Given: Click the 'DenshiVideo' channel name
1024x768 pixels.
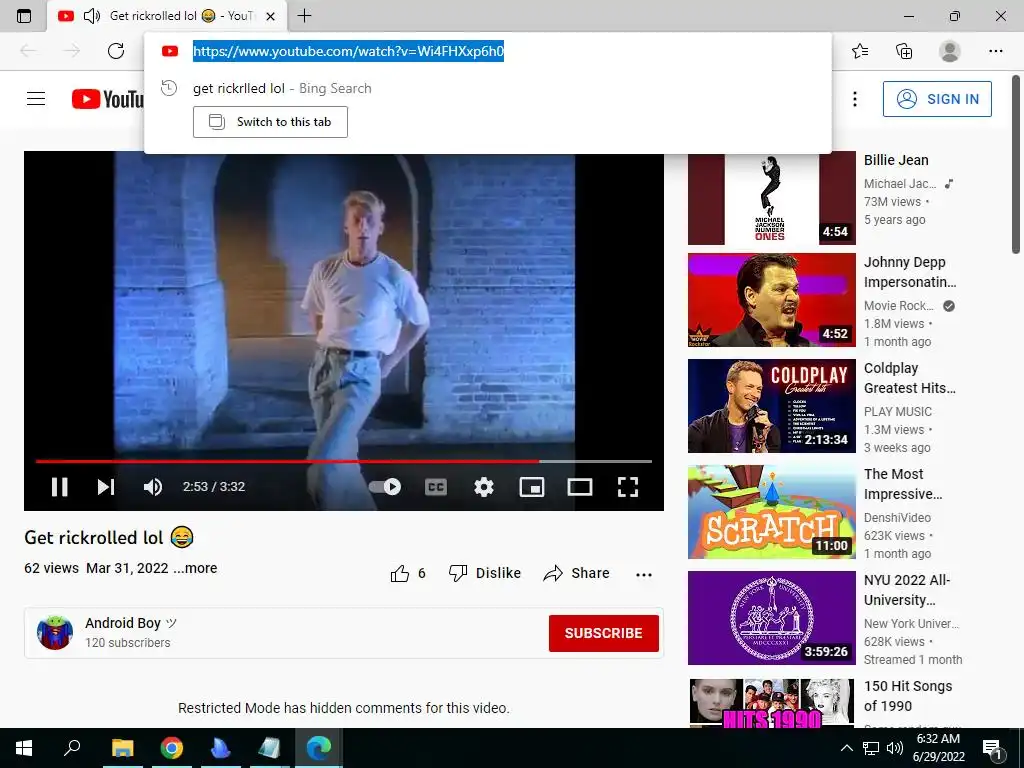Looking at the screenshot, I should pyautogui.click(x=897, y=517).
